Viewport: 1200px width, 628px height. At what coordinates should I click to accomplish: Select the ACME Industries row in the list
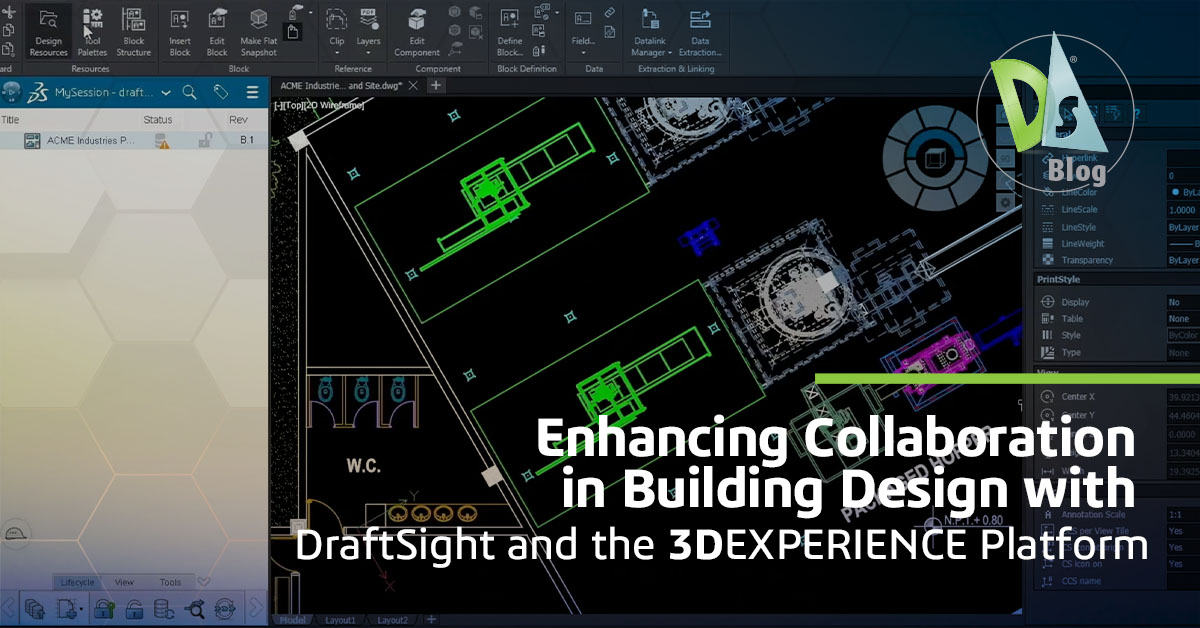[134, 141]
